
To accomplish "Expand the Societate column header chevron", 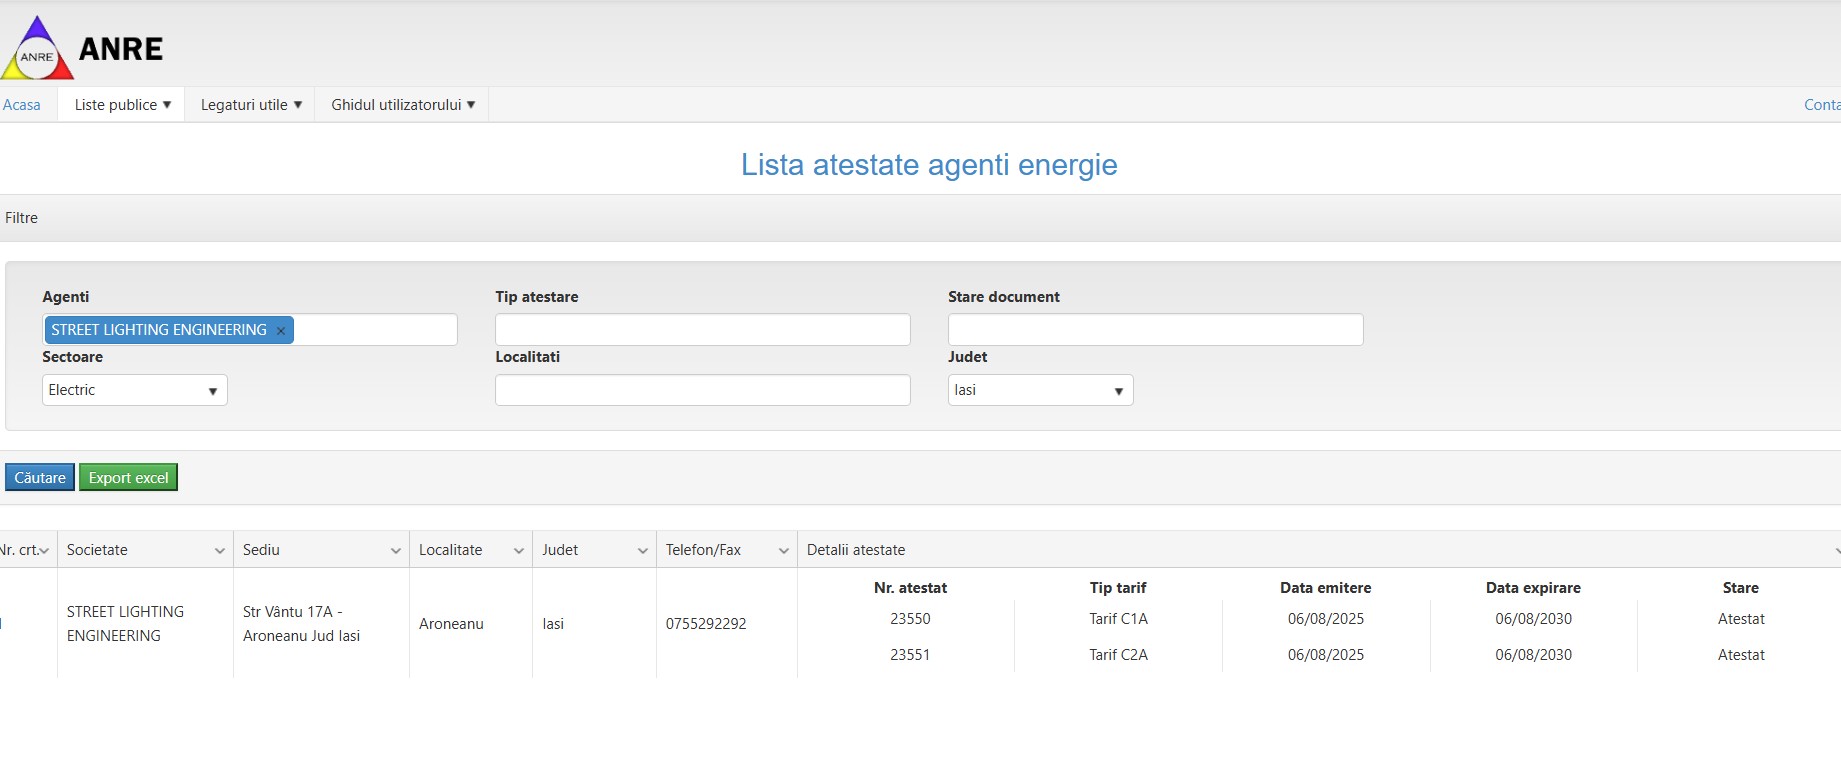I will click(220, 551).
